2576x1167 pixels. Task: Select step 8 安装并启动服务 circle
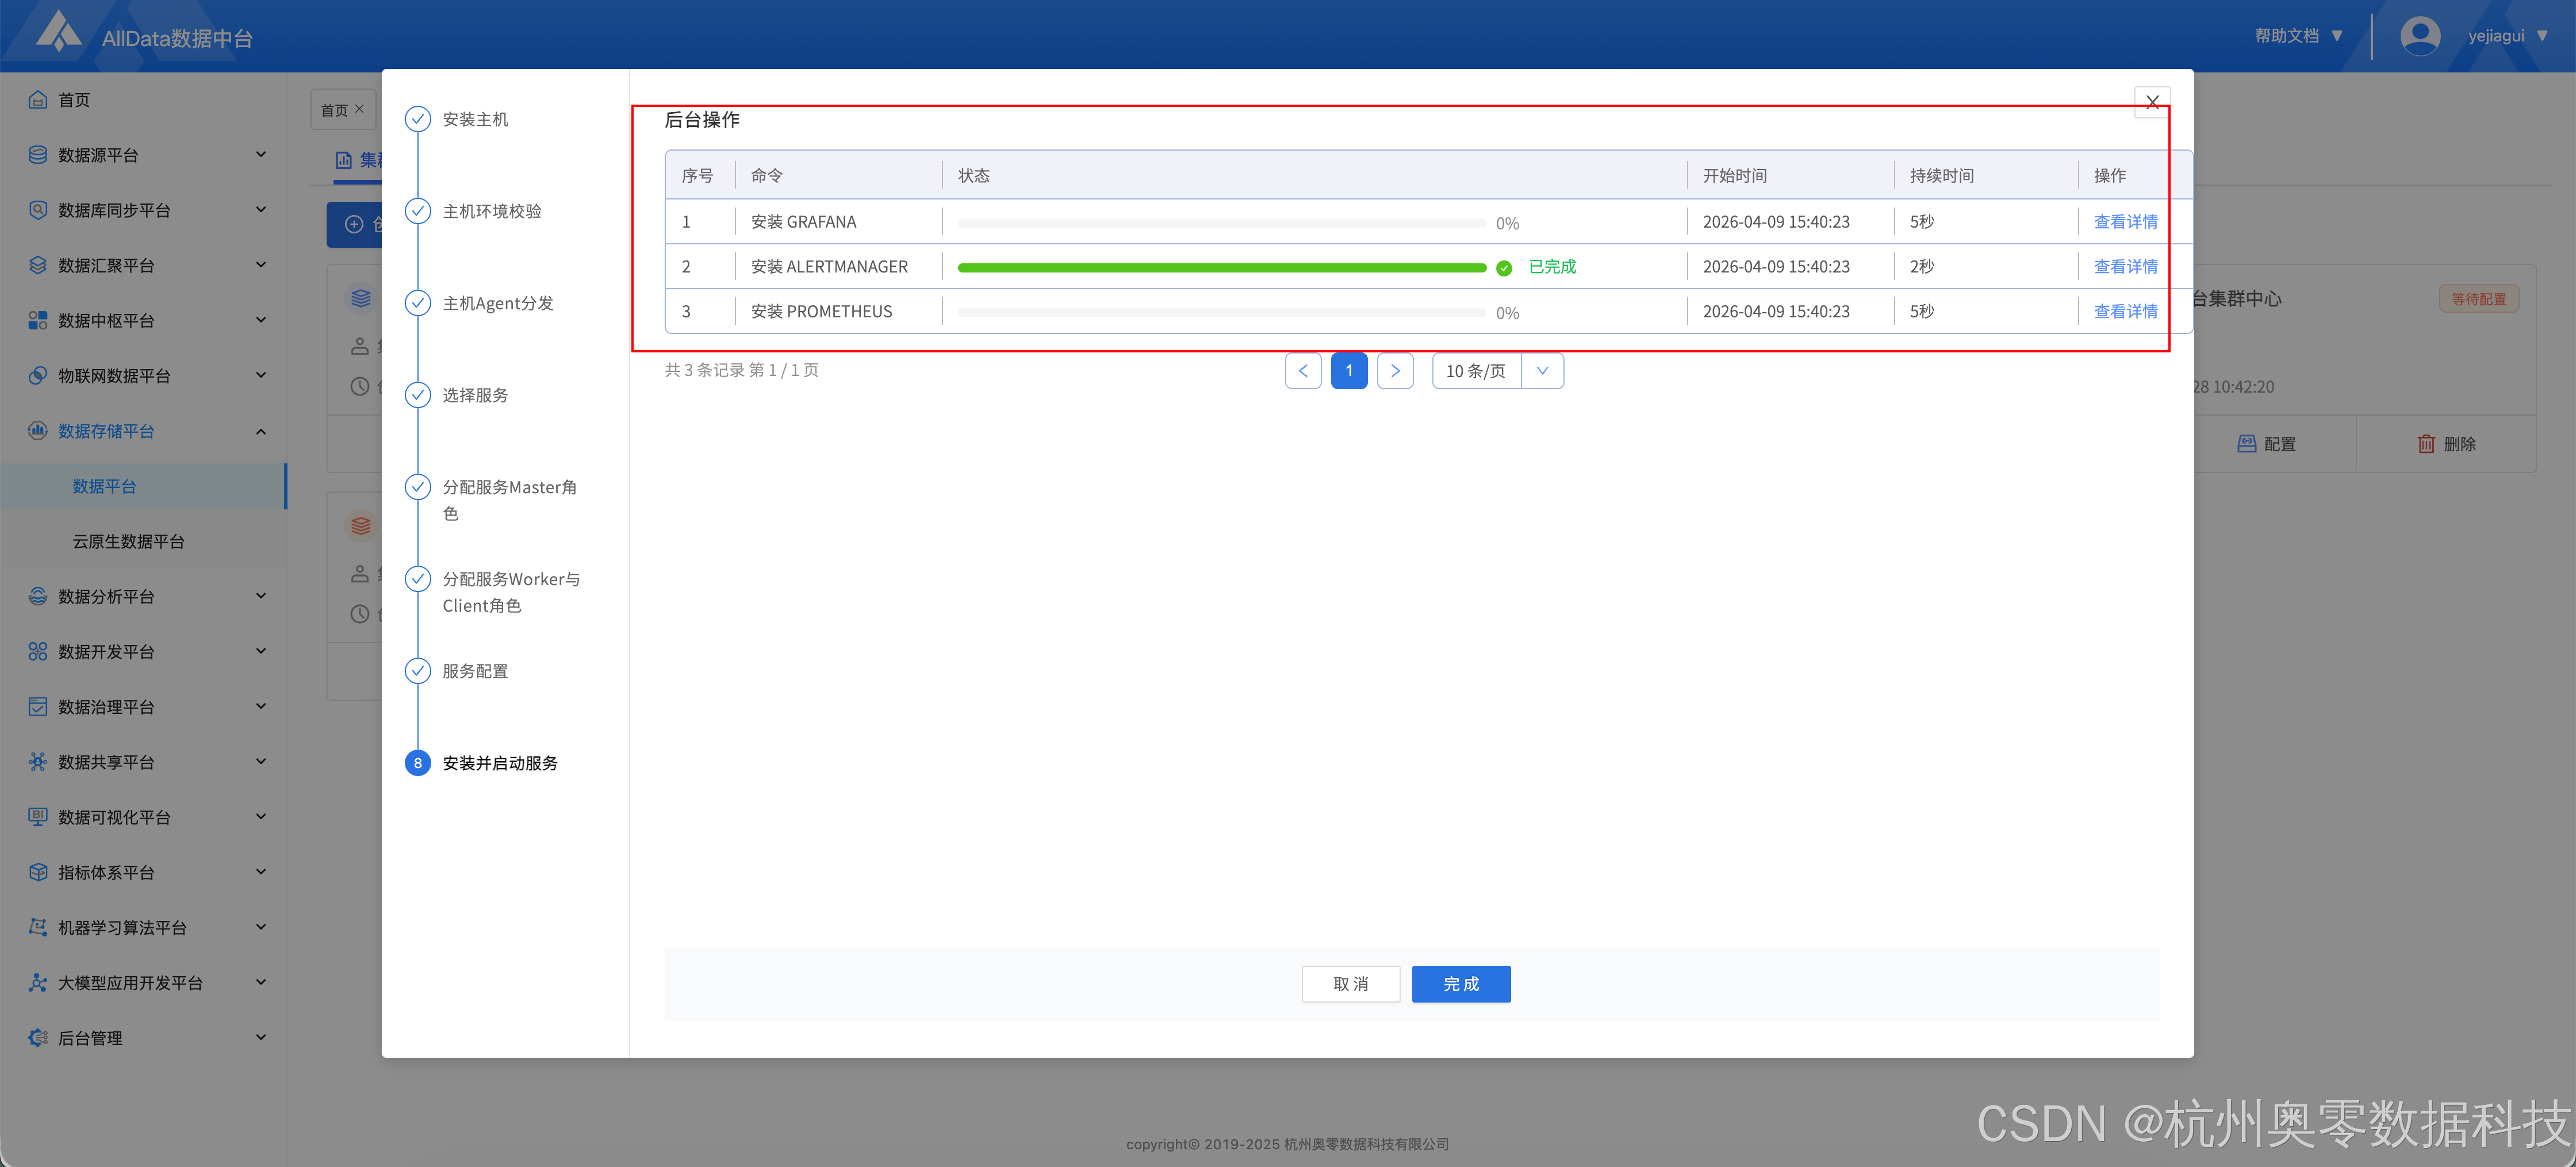coord(417,763)
